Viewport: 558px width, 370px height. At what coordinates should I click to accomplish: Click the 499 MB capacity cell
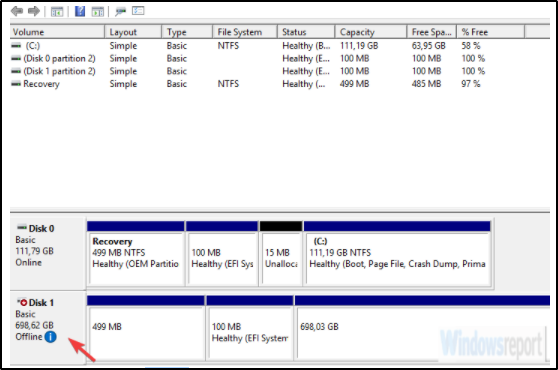(x=354, y=84)
